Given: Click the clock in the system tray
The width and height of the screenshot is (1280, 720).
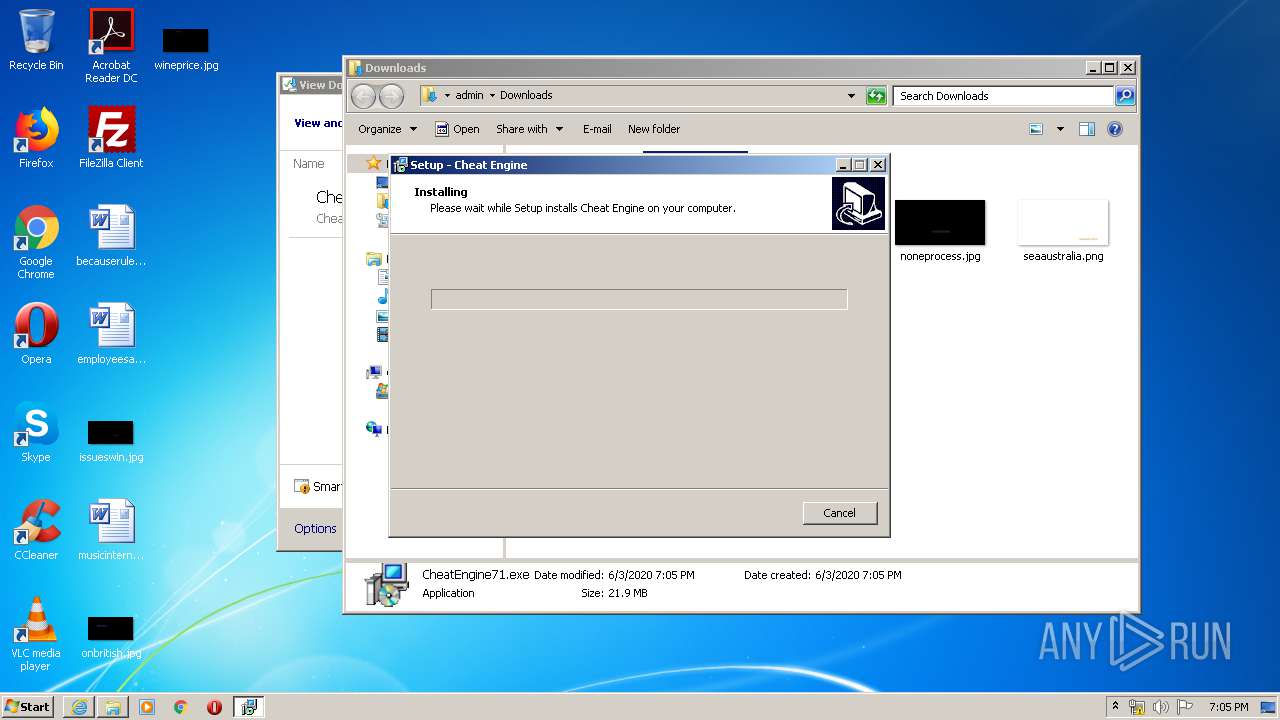Looking at the screenshot, I should (1228, 707).
